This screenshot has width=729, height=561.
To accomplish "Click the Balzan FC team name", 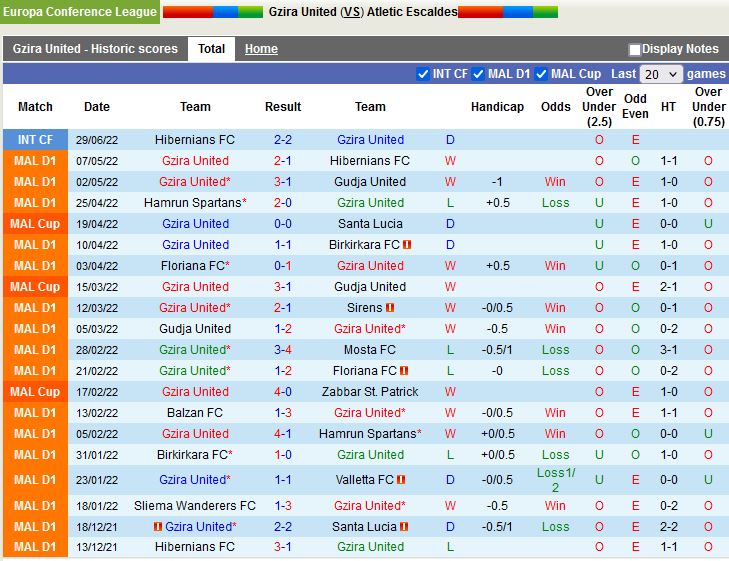I will coord(195,413).
